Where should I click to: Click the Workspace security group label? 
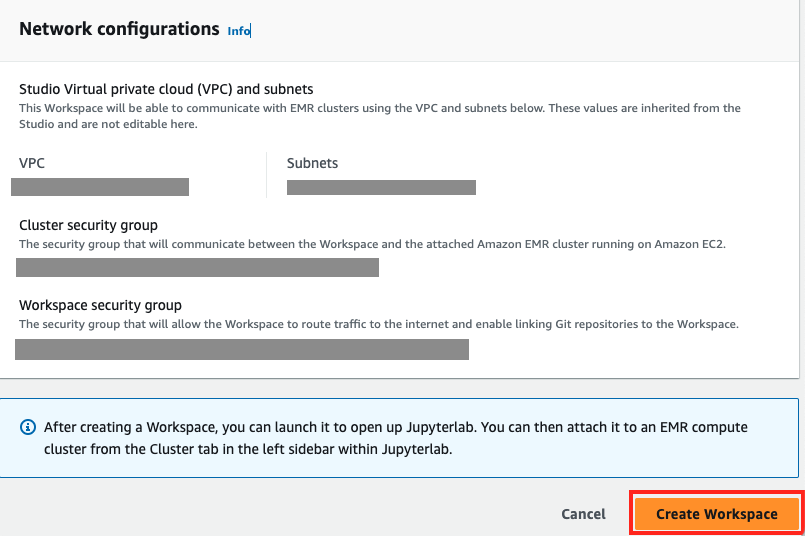[x=101, y=305]
